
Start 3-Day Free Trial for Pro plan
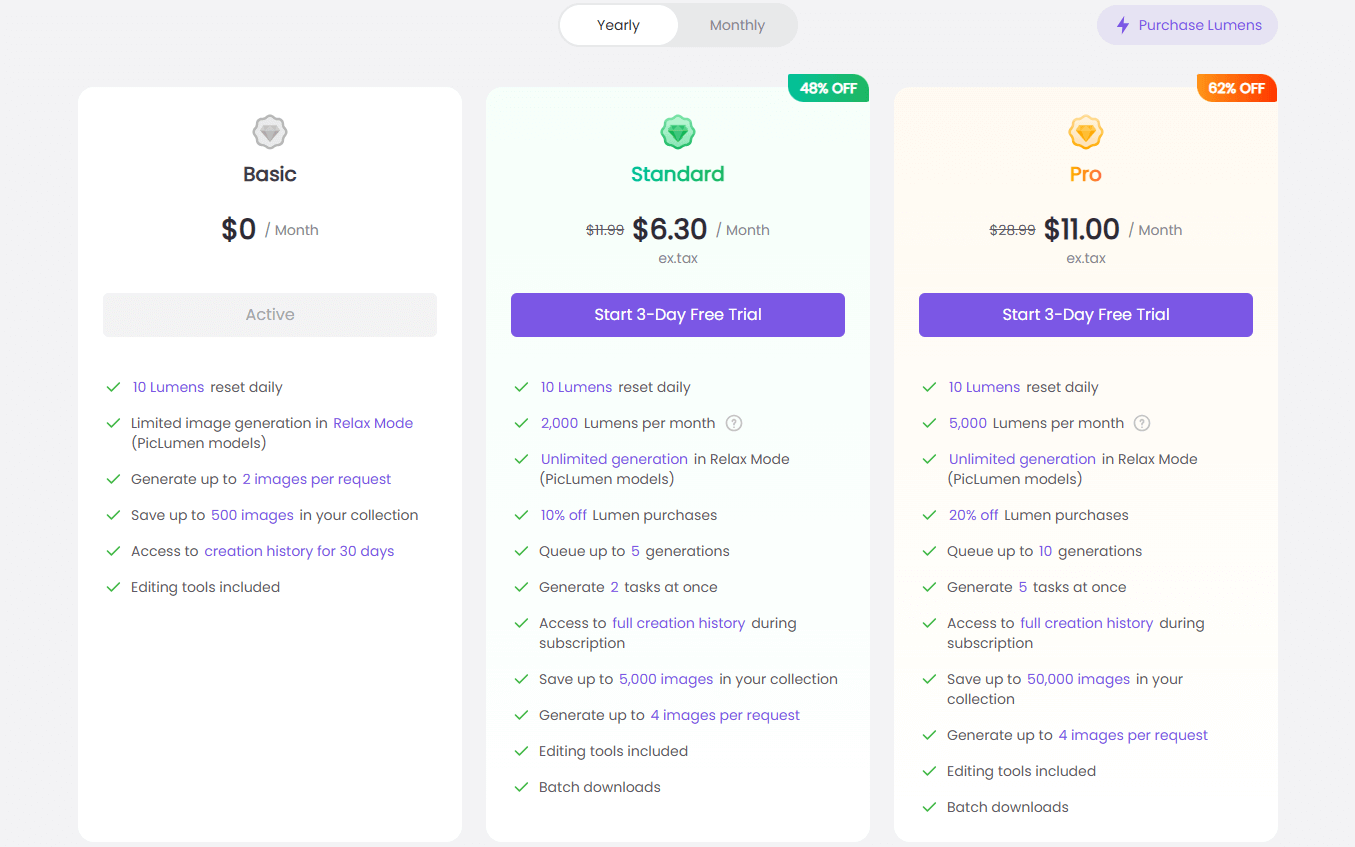[x=1086, y=314]
